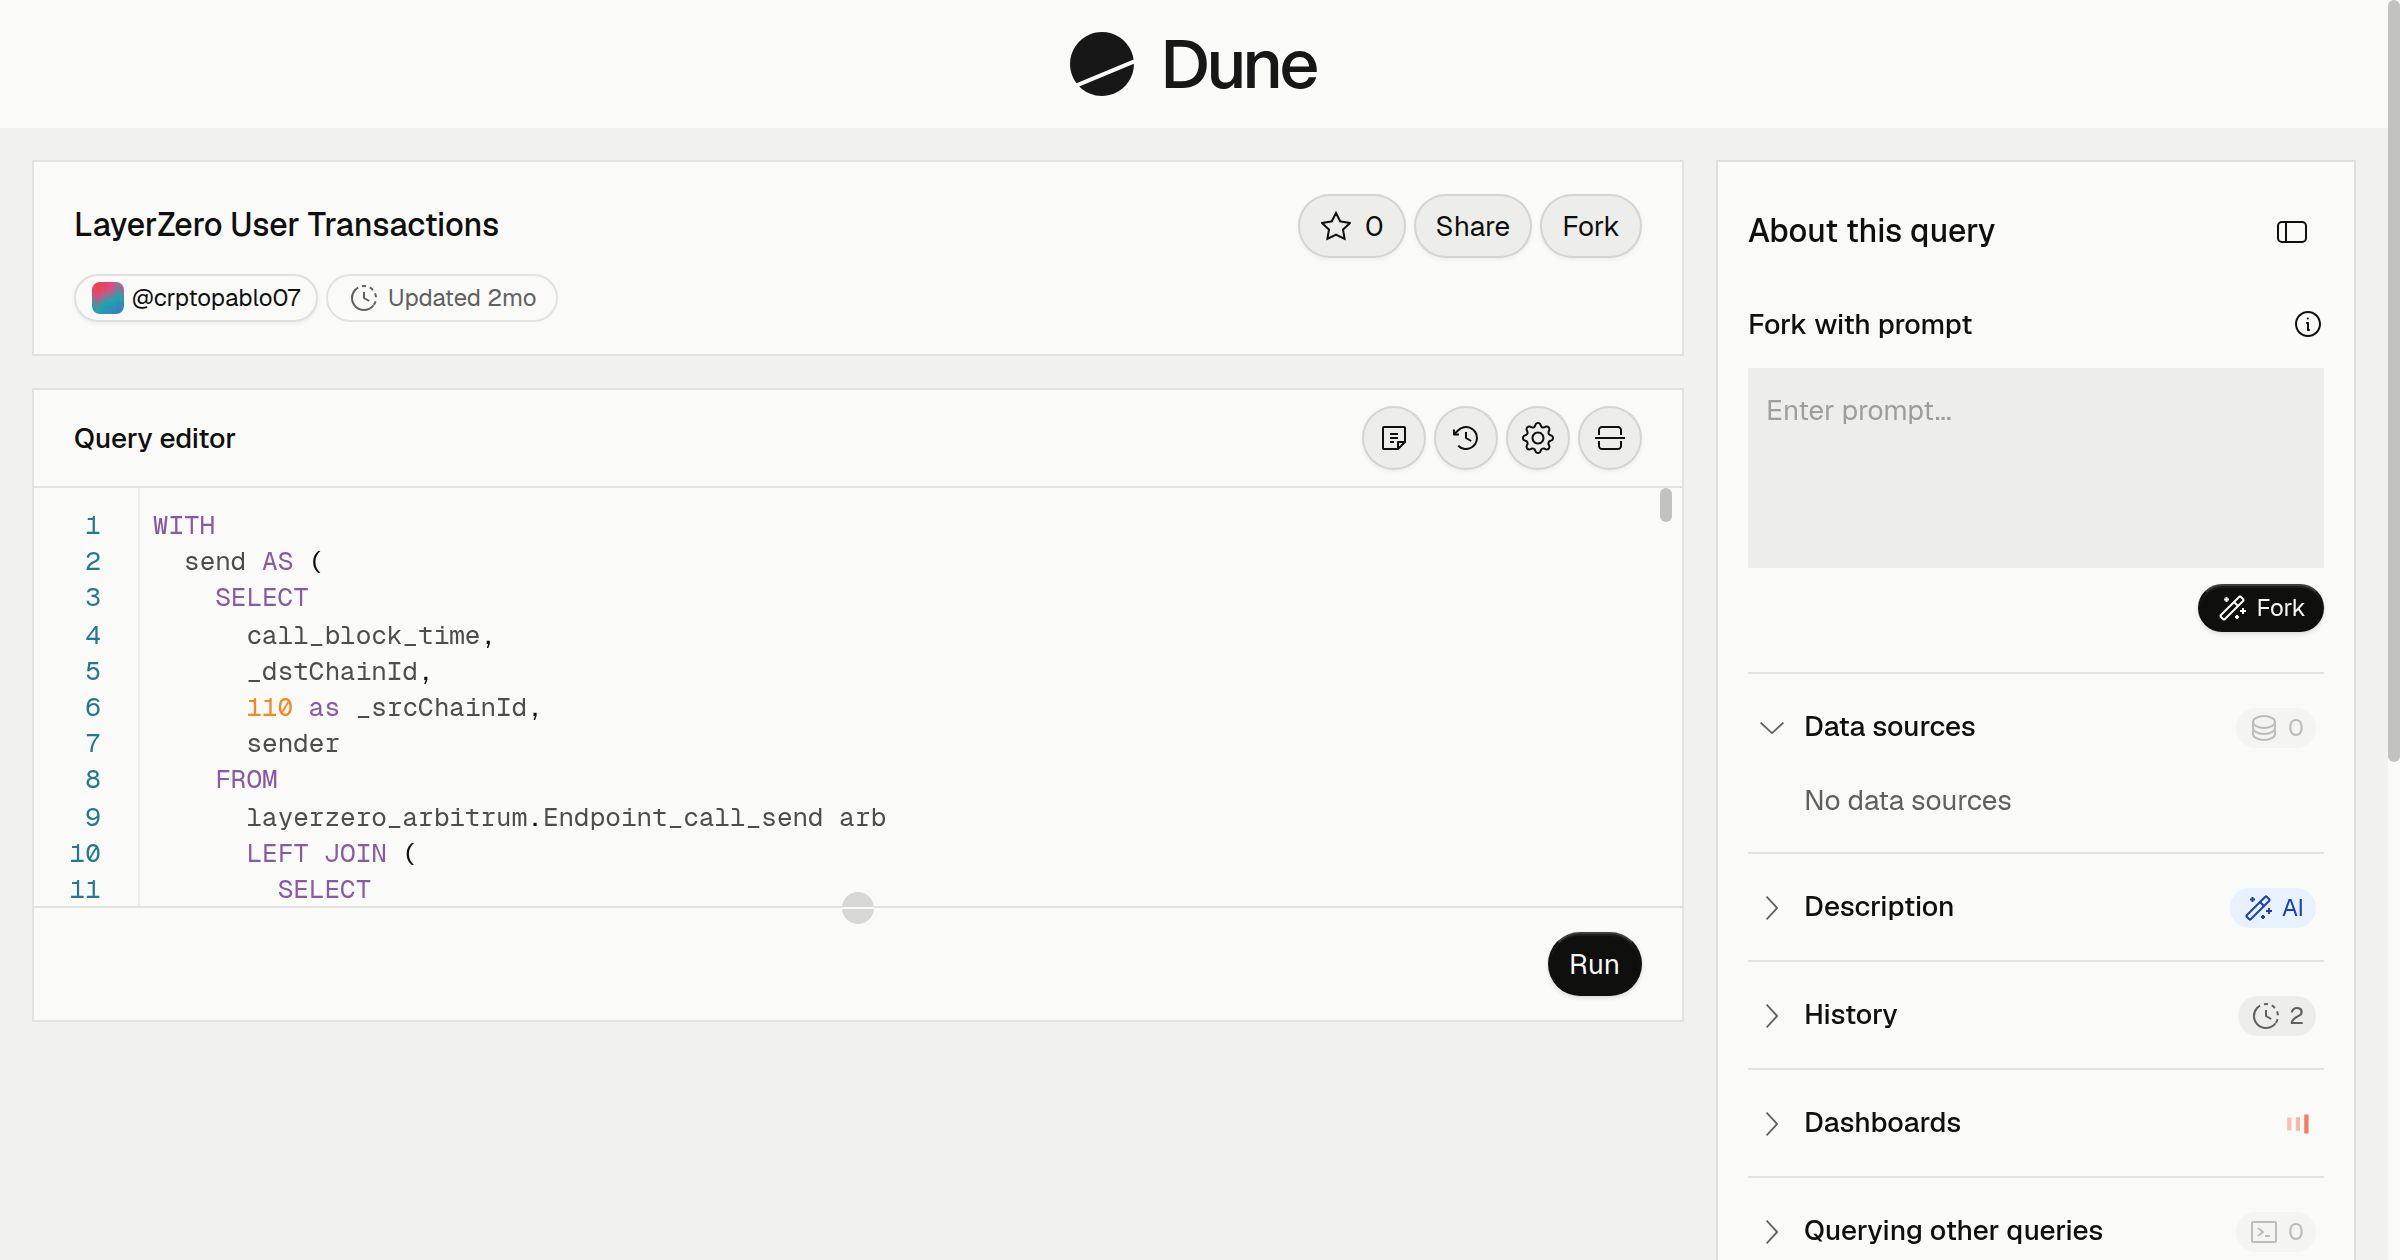Click the Dune wordmark

(1240, 65)
